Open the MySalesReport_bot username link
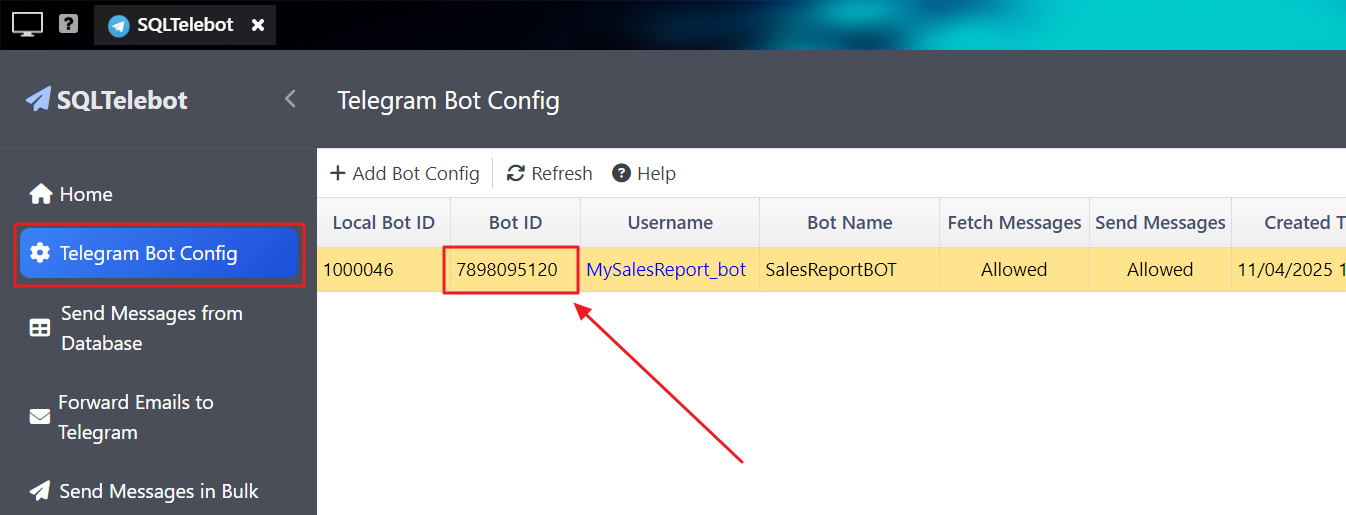The height and width of the screenshot is (515, 1346). 666,270
